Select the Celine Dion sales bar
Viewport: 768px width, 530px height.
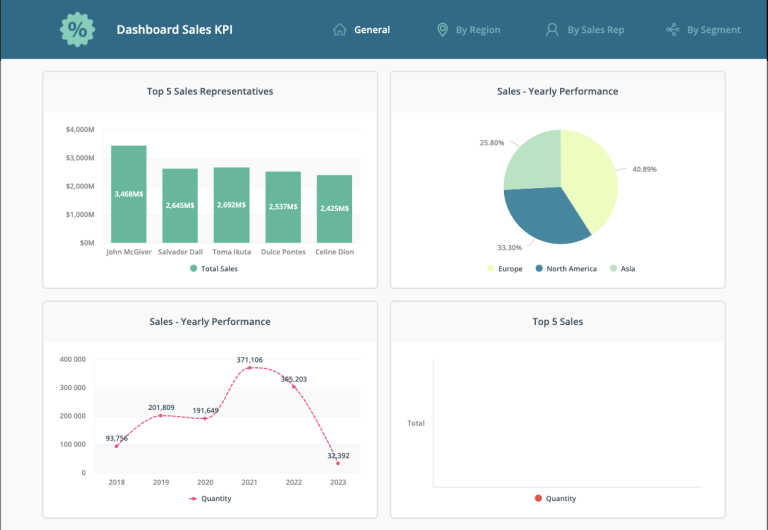(x=334, y=209)
